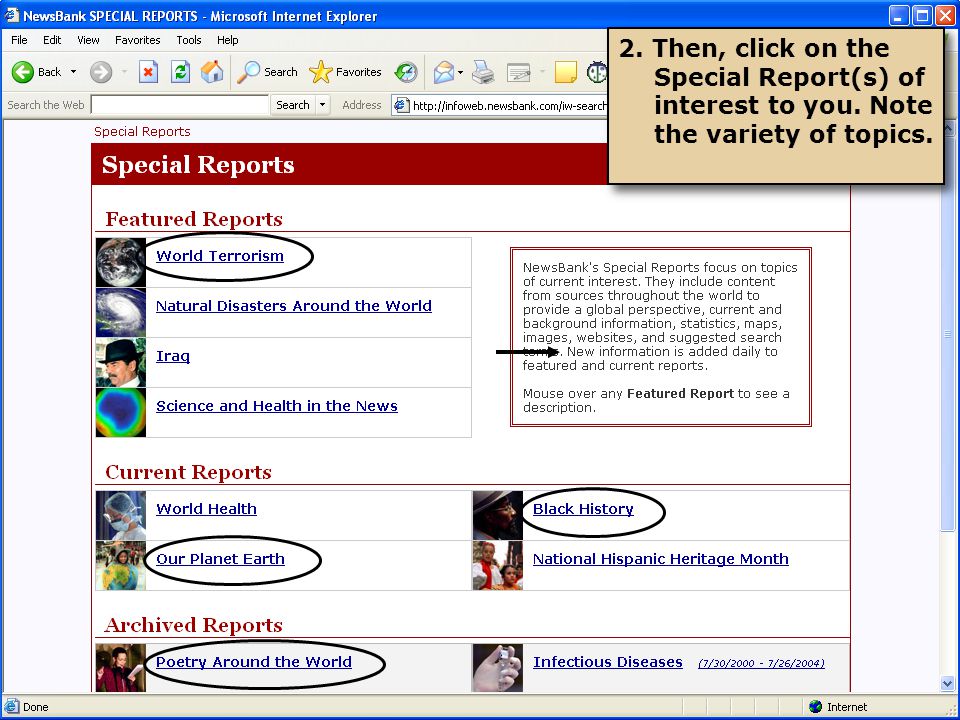This screenshot has width=960, height=720.
Task: Open the Favorites star button
Action: (345, 72)
